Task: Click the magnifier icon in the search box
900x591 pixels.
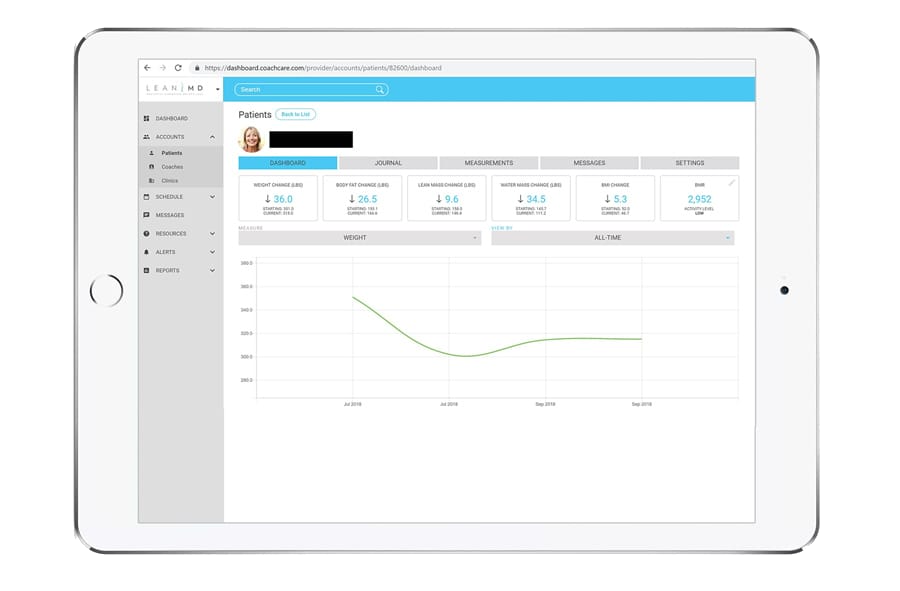Action: click(379, 90)
